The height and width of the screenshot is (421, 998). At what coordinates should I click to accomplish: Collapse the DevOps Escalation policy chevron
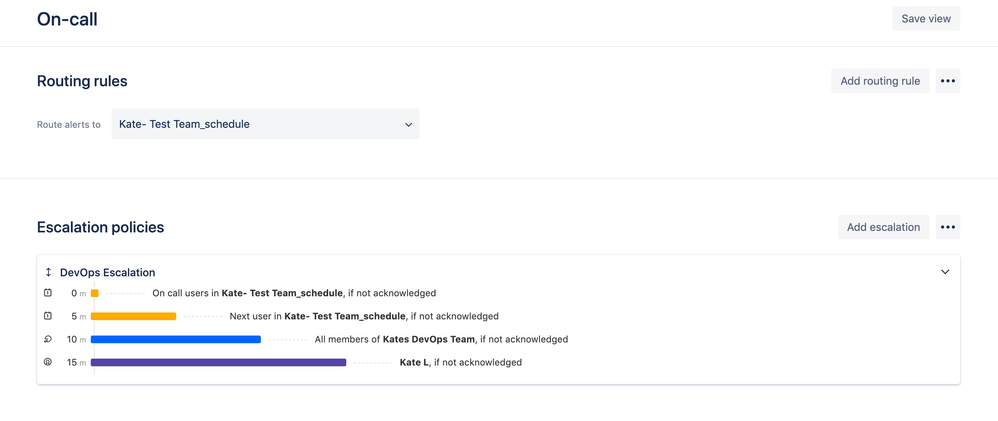945,272
